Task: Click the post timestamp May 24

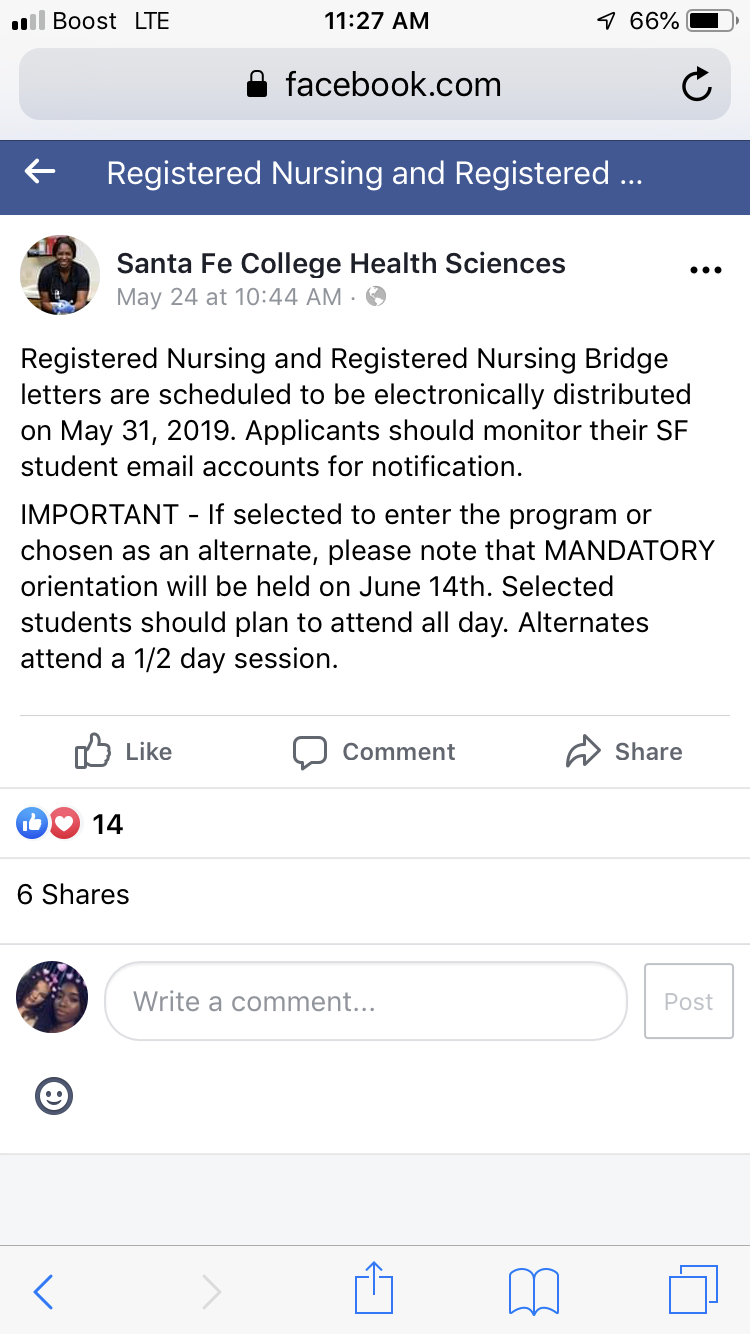Action: tap(229, 297)
